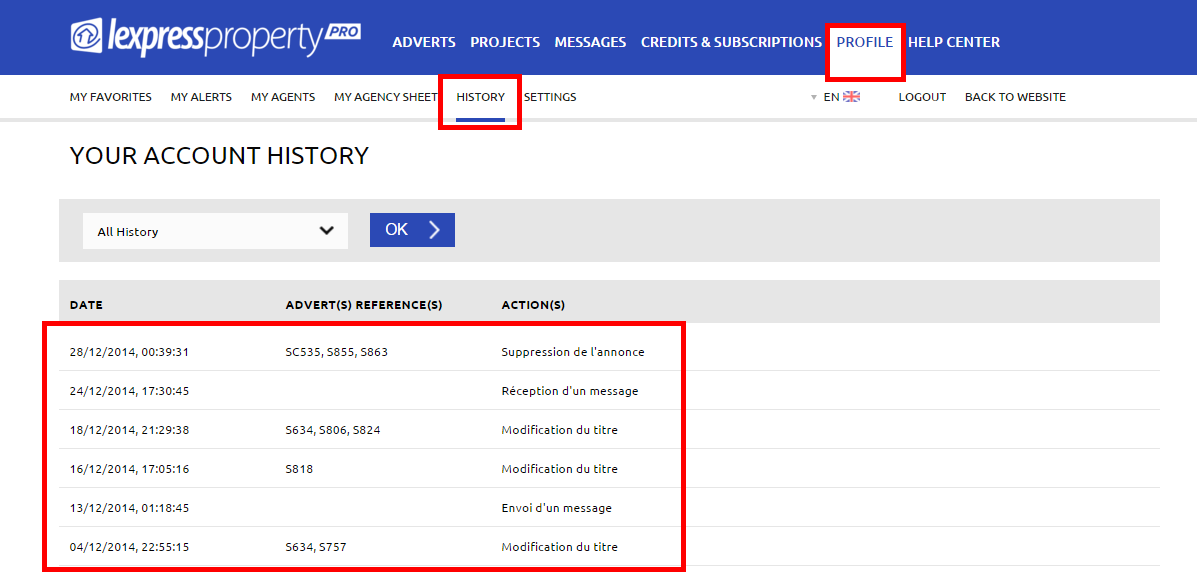Click action Envoi d'un message
This screenshot has width=1197, height=572.
[557, 508]
